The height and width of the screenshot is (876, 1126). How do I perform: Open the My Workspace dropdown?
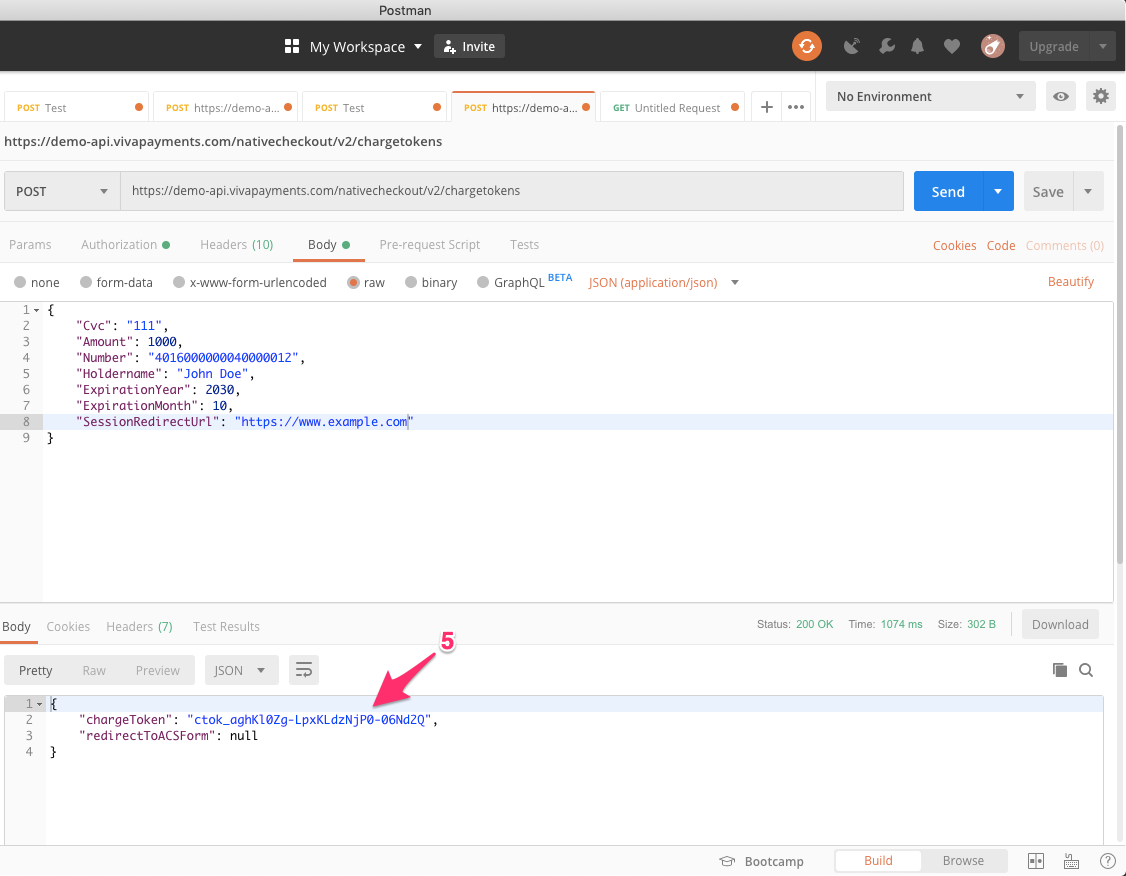[x=366, y=47]
